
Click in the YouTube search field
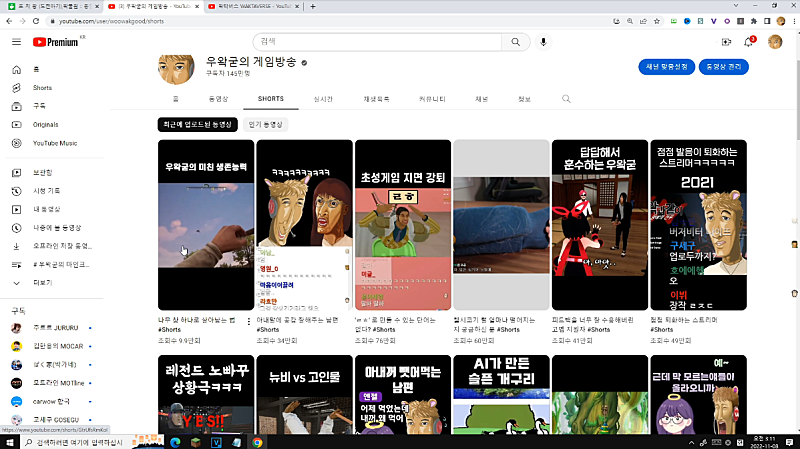click(x=378, y=42)
